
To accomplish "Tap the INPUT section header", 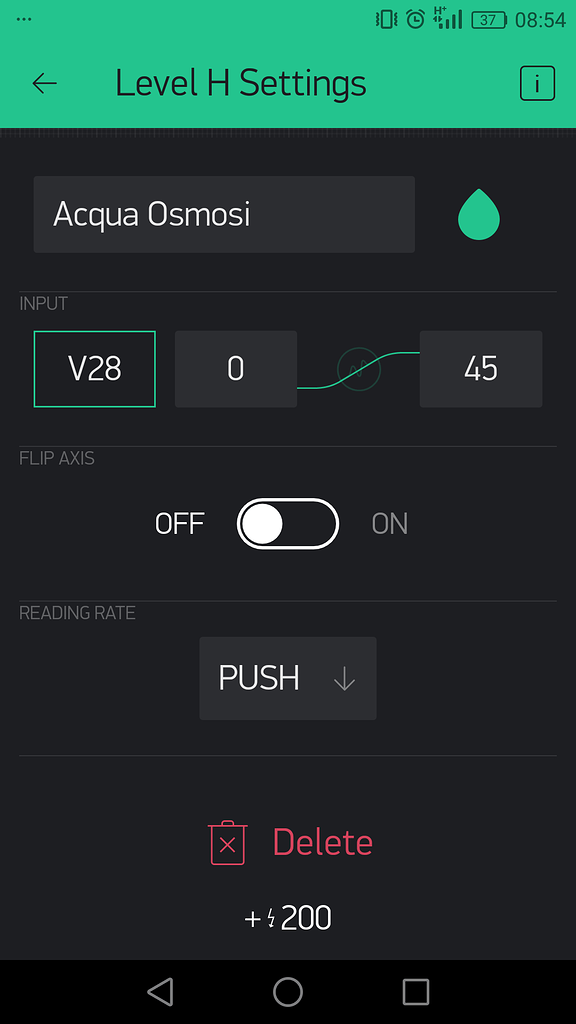I will pyautogui.click(x=43, y=303).
